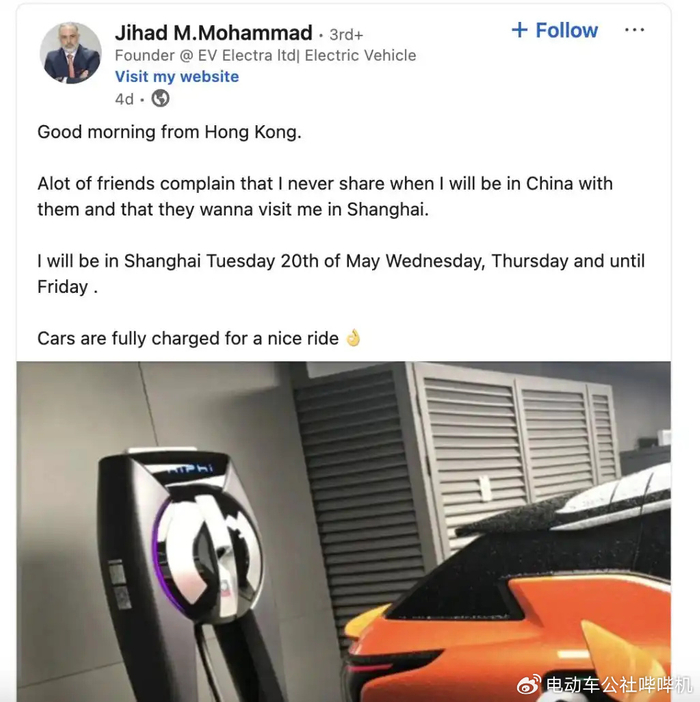Click the Weibo logo watermark
This screenshot has height=702, width=700.
[x=529, y=685]
